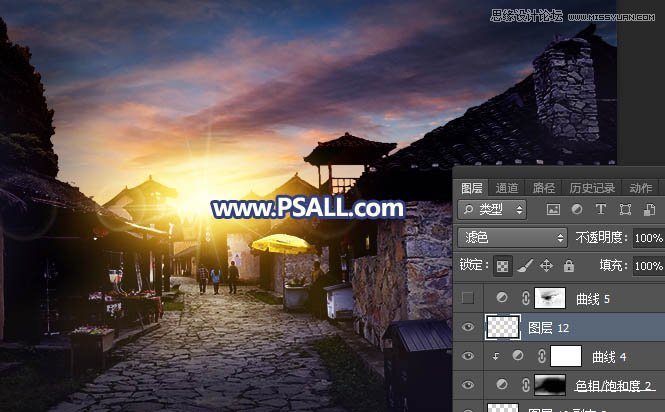Image resolution: width=665 pixels, height=412 pixels.
Task: Toggle lock all padlock icon
Action: click(x=569, y=266)
